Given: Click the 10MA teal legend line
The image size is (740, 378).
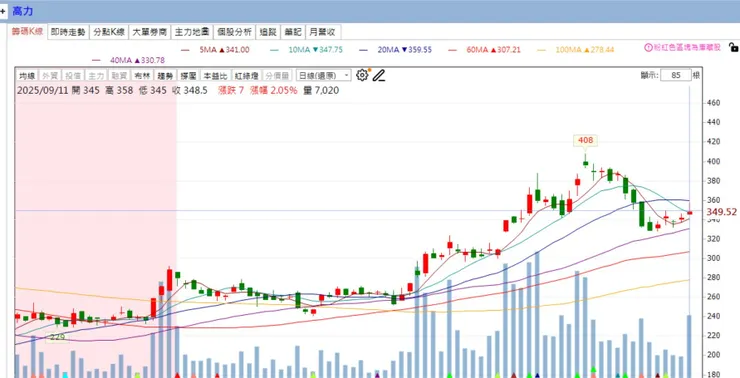Looking at the screenshot, I should coord(274,50).
